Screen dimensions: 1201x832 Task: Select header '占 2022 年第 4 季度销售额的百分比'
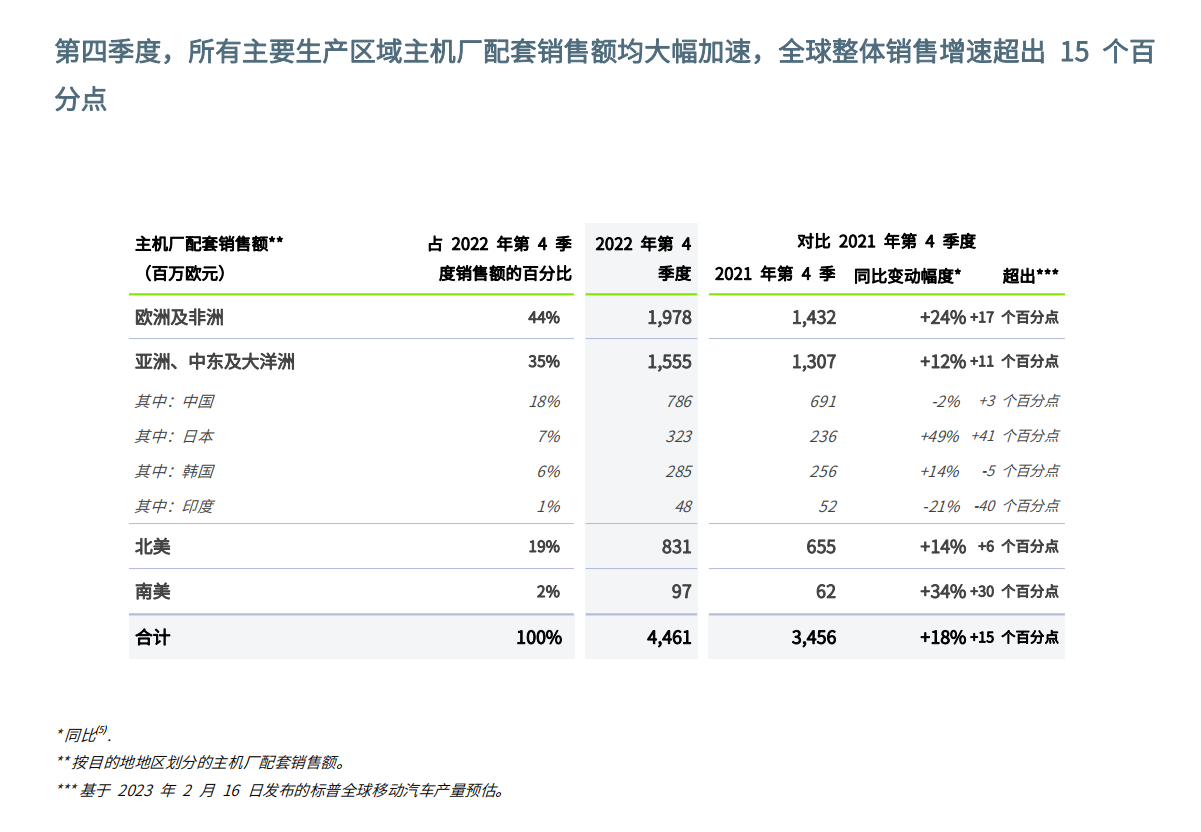click(x=499, y=258)
